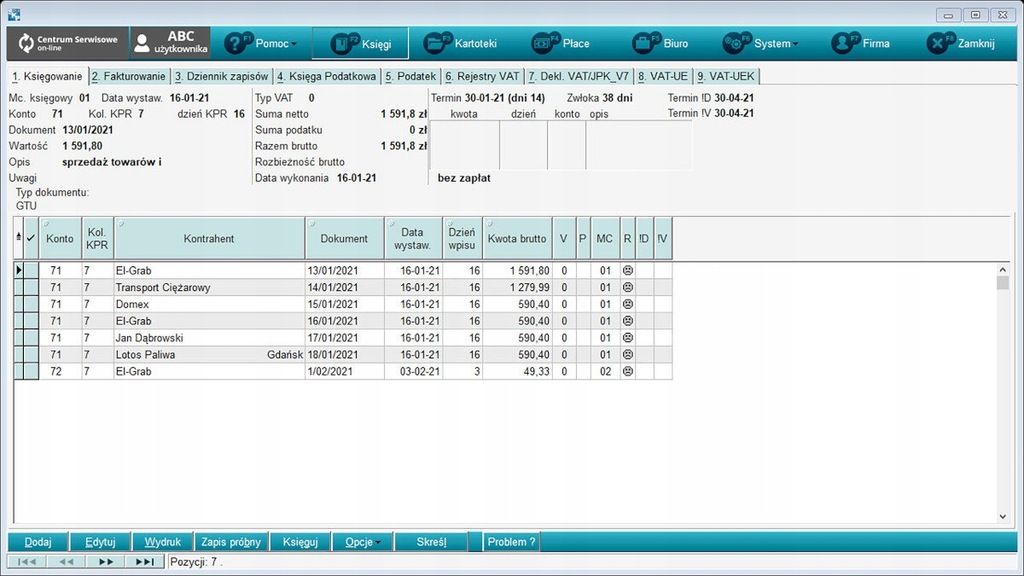Screen dimensions: 1024x576
Task: Click the Skreśl button
Action: 432,542
